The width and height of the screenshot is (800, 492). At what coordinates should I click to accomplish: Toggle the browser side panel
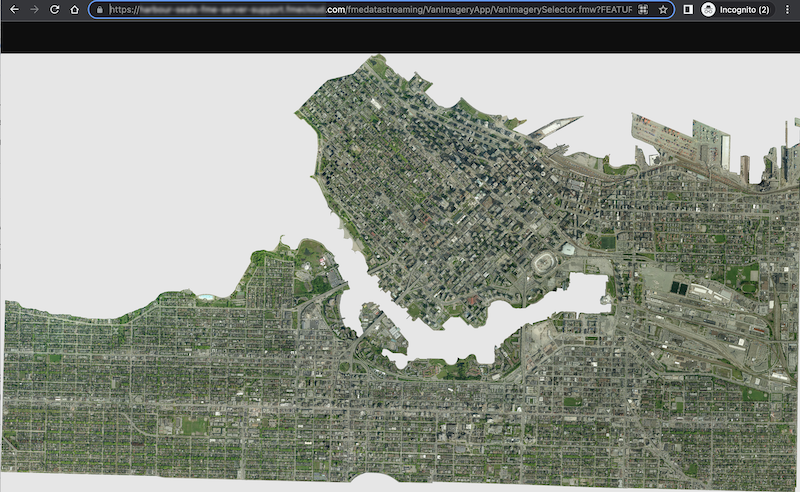tap(688, 9)
